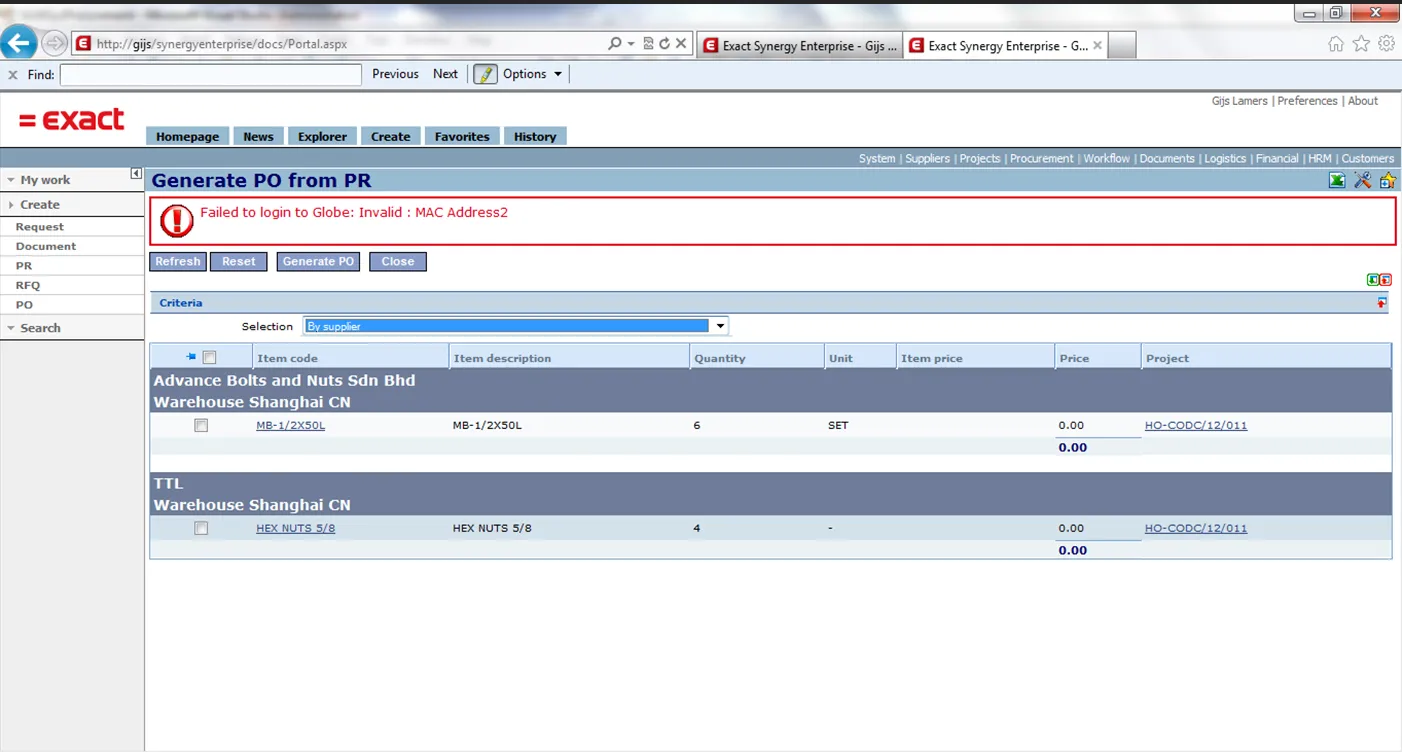The image size is (1402, 752).
Task: Check the MB-1/2X50L item checkbox
Action: [201, 425]
